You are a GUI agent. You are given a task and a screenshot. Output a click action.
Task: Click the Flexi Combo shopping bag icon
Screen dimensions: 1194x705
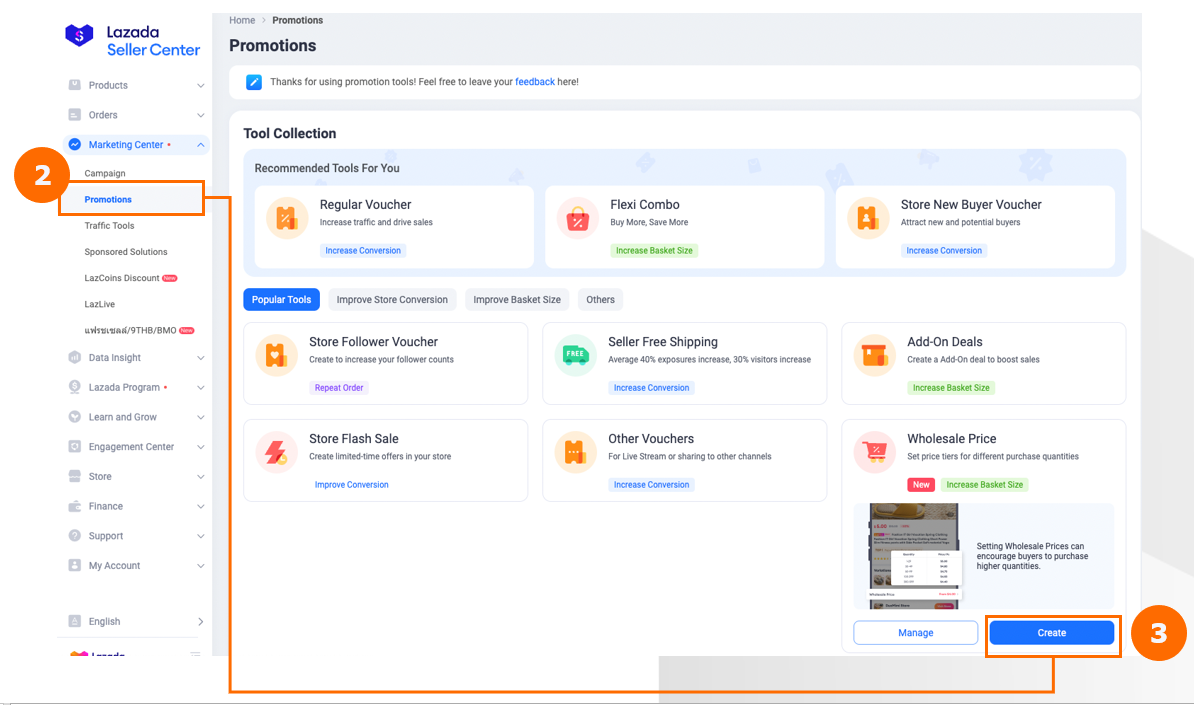point(577,219)
